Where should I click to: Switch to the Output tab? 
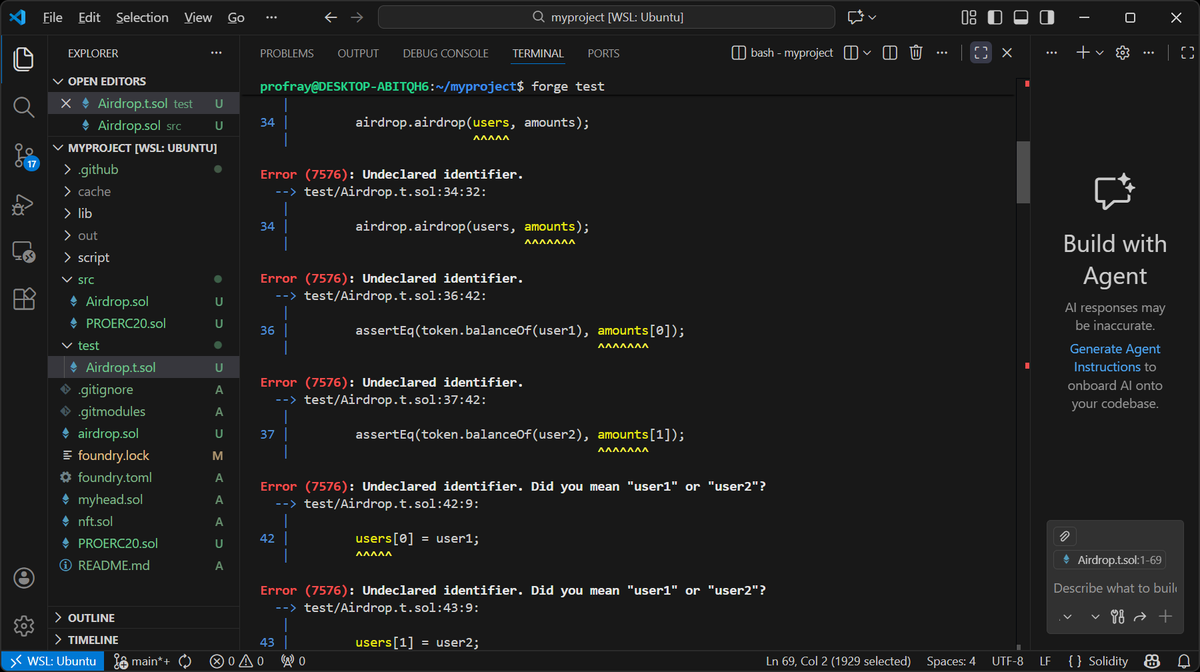(x=358, y=53)
